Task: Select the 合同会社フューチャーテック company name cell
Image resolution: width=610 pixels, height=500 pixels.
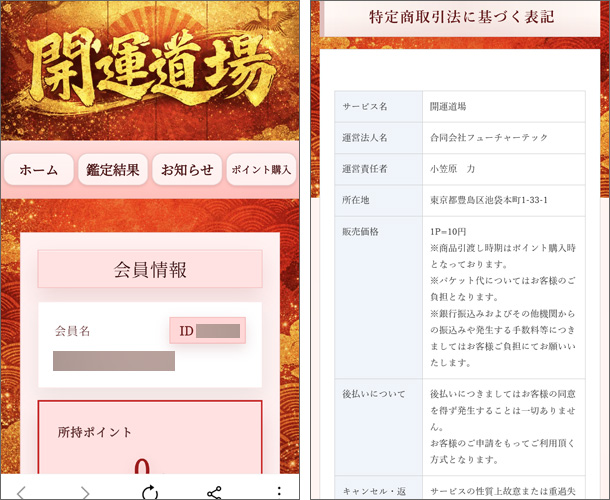Action: [504, 138]
